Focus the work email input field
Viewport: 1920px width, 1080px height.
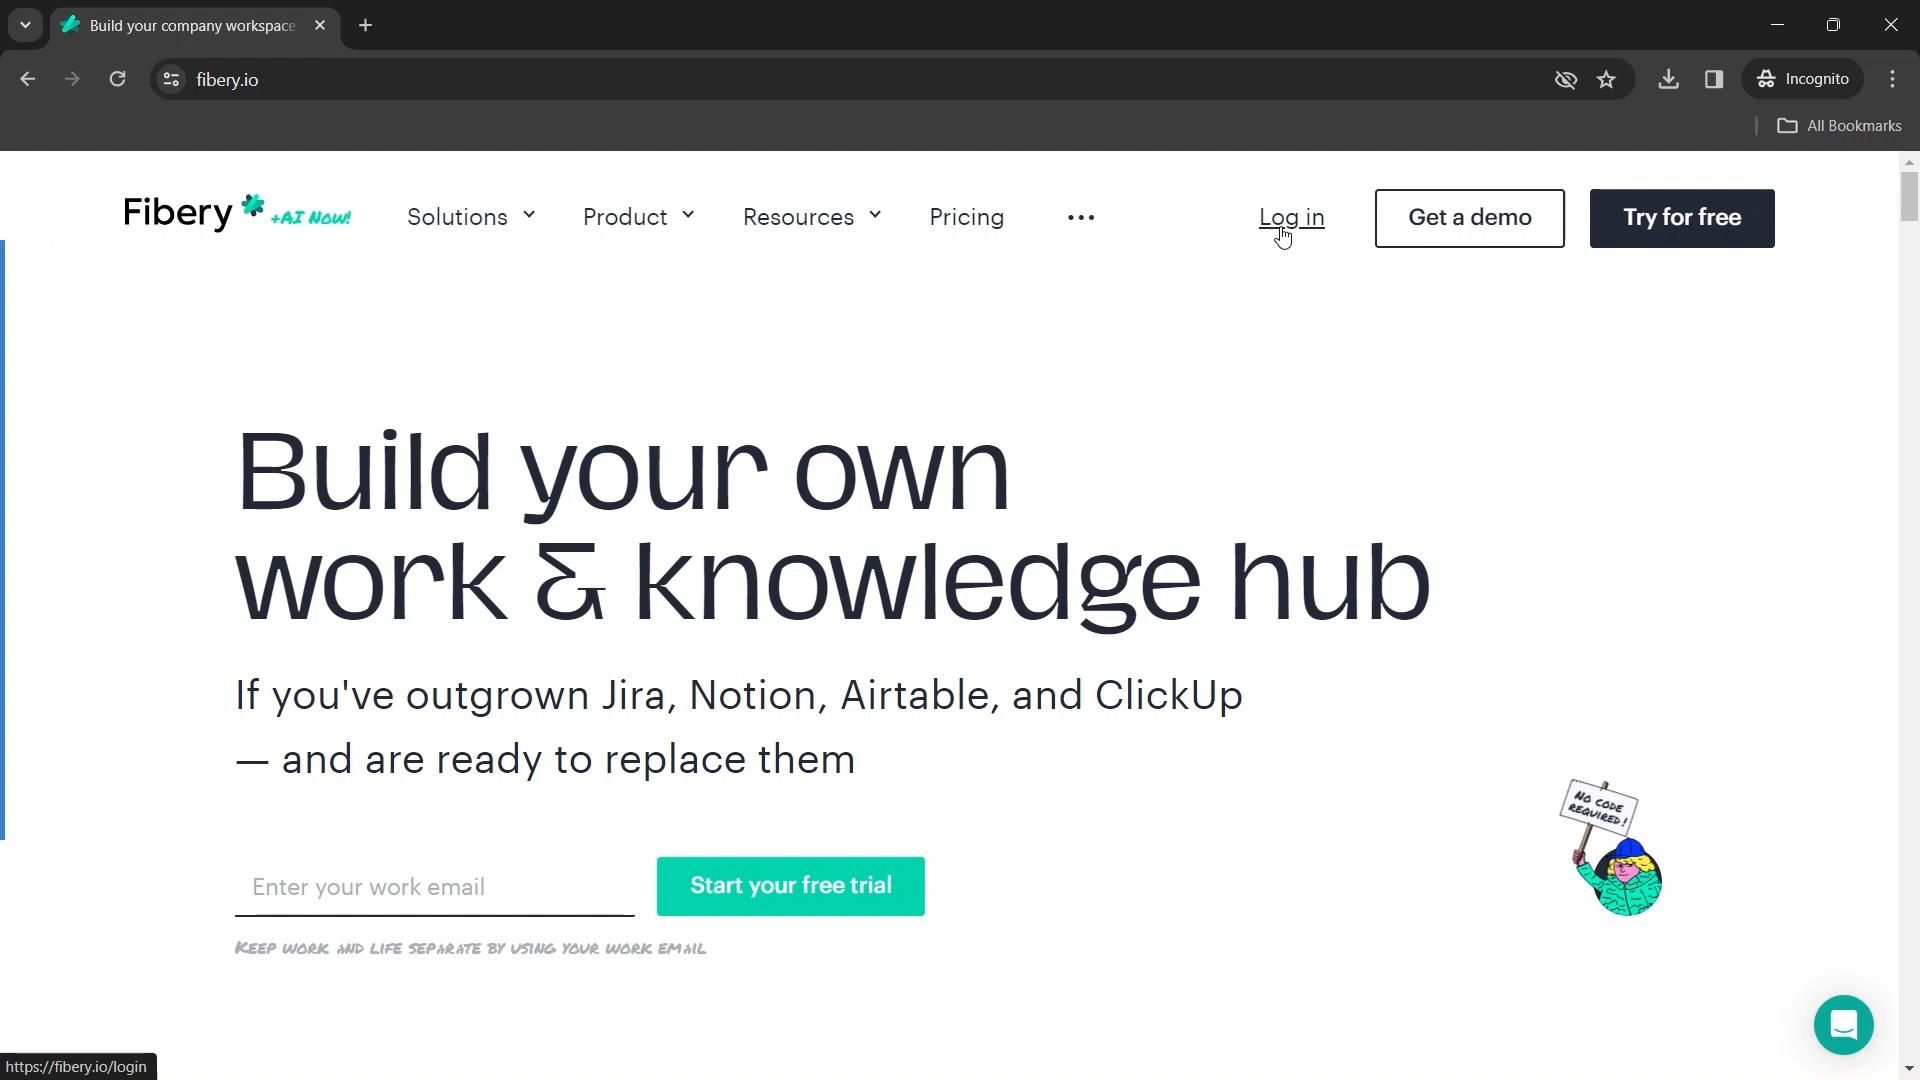pyautogui.click(x=434, y=887)
